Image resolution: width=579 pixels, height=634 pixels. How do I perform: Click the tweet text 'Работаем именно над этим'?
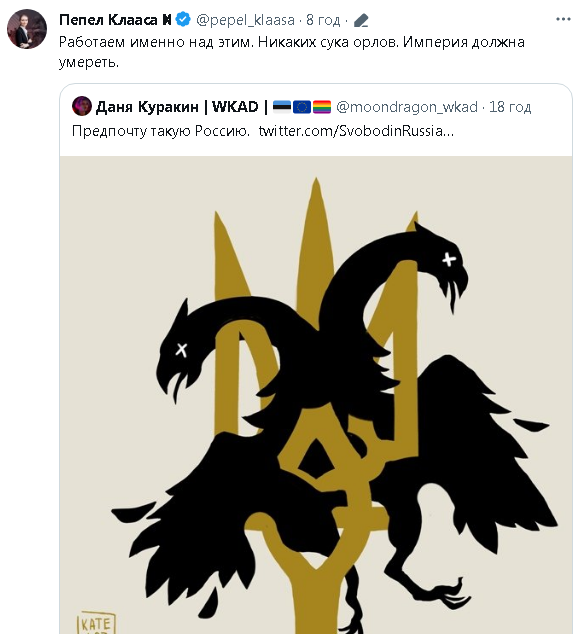[x=156, y=42]
